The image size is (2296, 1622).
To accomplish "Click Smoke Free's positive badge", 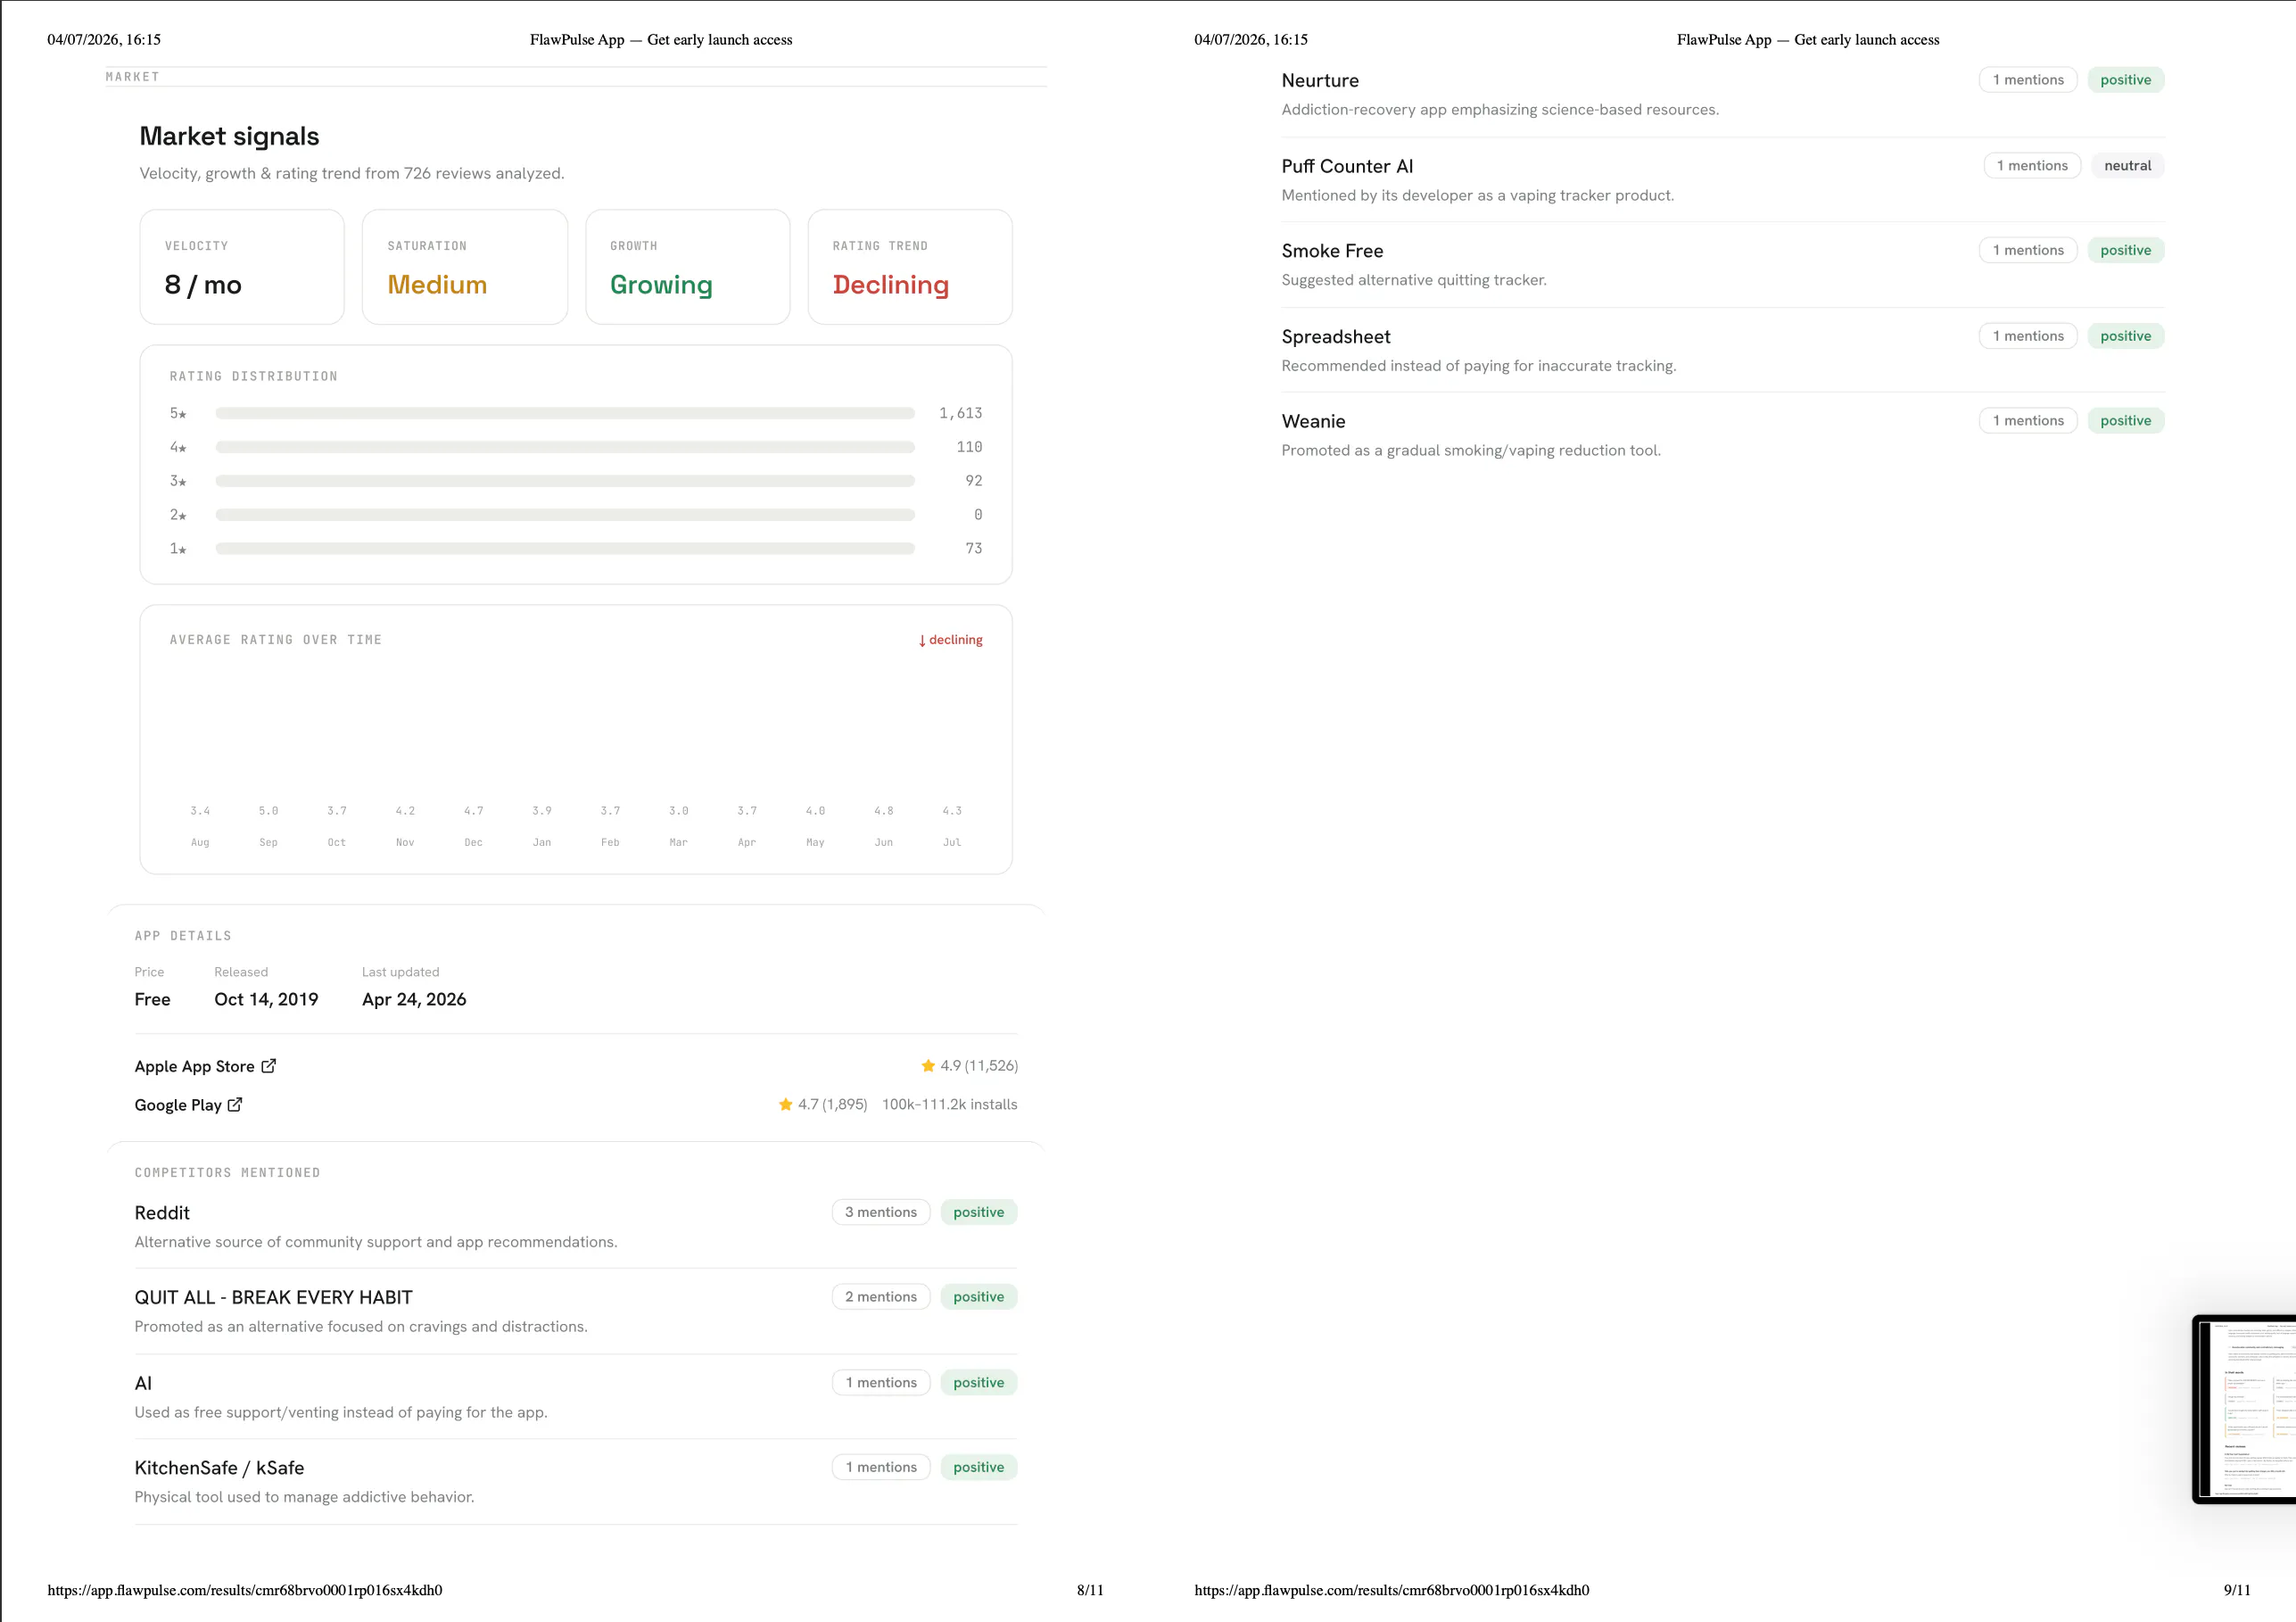I will pyautogui.click(x=2126, y=250).
